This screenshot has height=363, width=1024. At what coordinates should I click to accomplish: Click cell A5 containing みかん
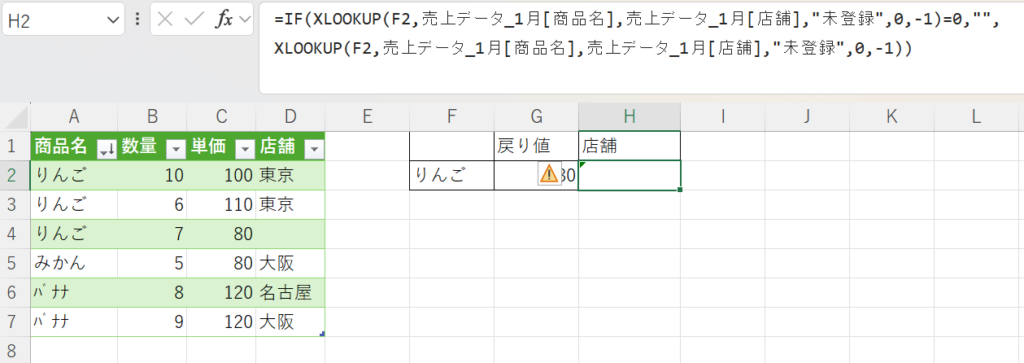click(74, 263)
